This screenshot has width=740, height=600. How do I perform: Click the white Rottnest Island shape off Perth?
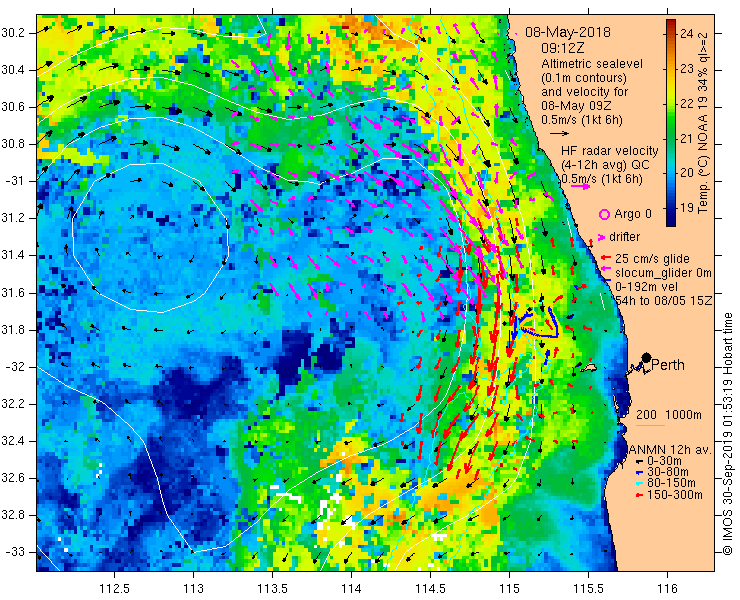tap(587, 368)
